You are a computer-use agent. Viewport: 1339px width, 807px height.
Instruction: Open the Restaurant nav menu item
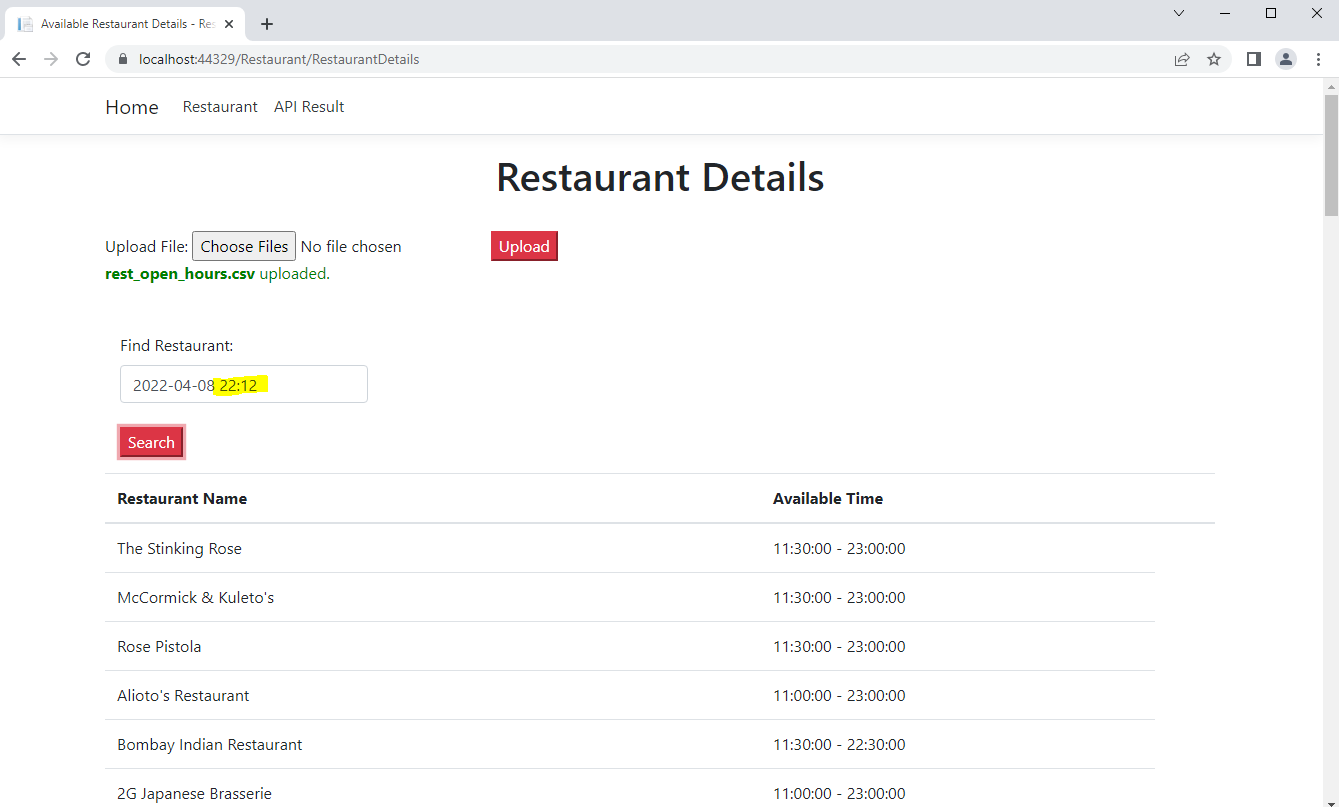(x=220, y=107)
